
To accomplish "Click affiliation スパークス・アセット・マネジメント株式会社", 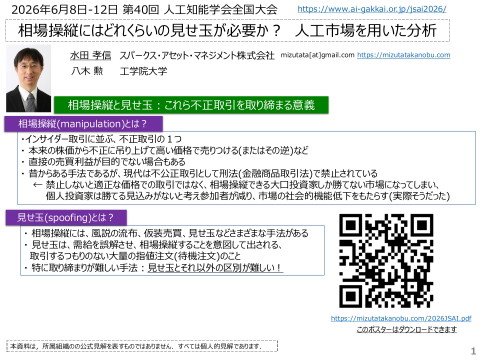I will tap(197, 55).
